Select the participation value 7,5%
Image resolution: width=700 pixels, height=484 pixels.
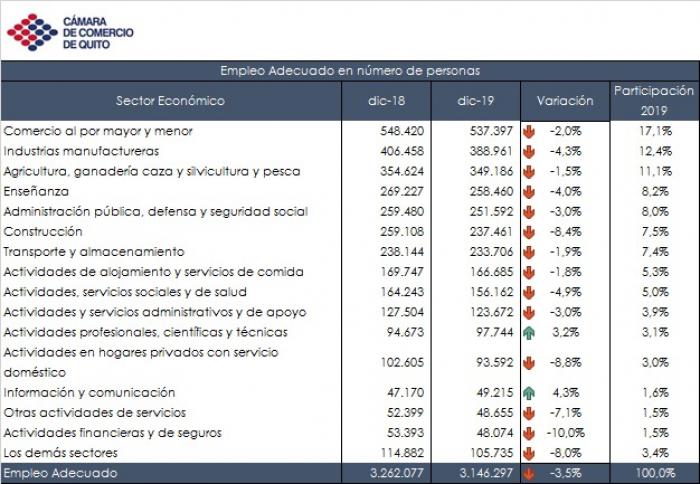click(x=655, y=232)
